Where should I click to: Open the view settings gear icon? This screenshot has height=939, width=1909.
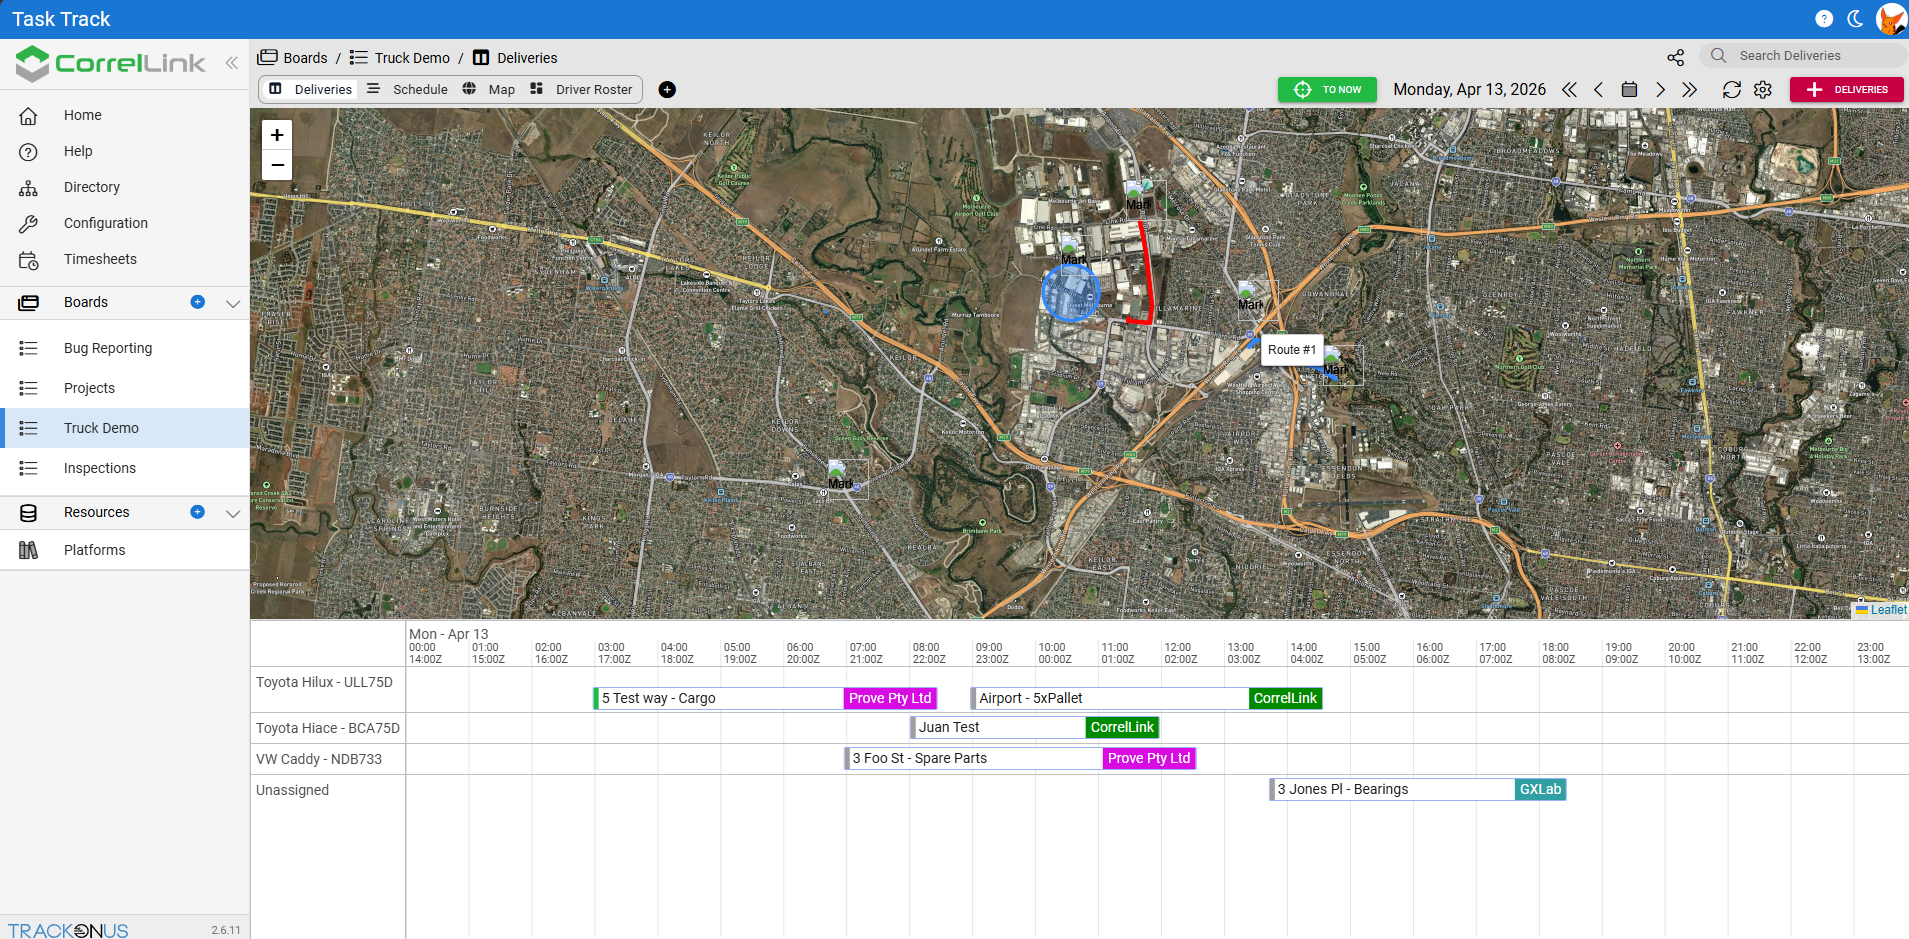(x=1763, y=90)
